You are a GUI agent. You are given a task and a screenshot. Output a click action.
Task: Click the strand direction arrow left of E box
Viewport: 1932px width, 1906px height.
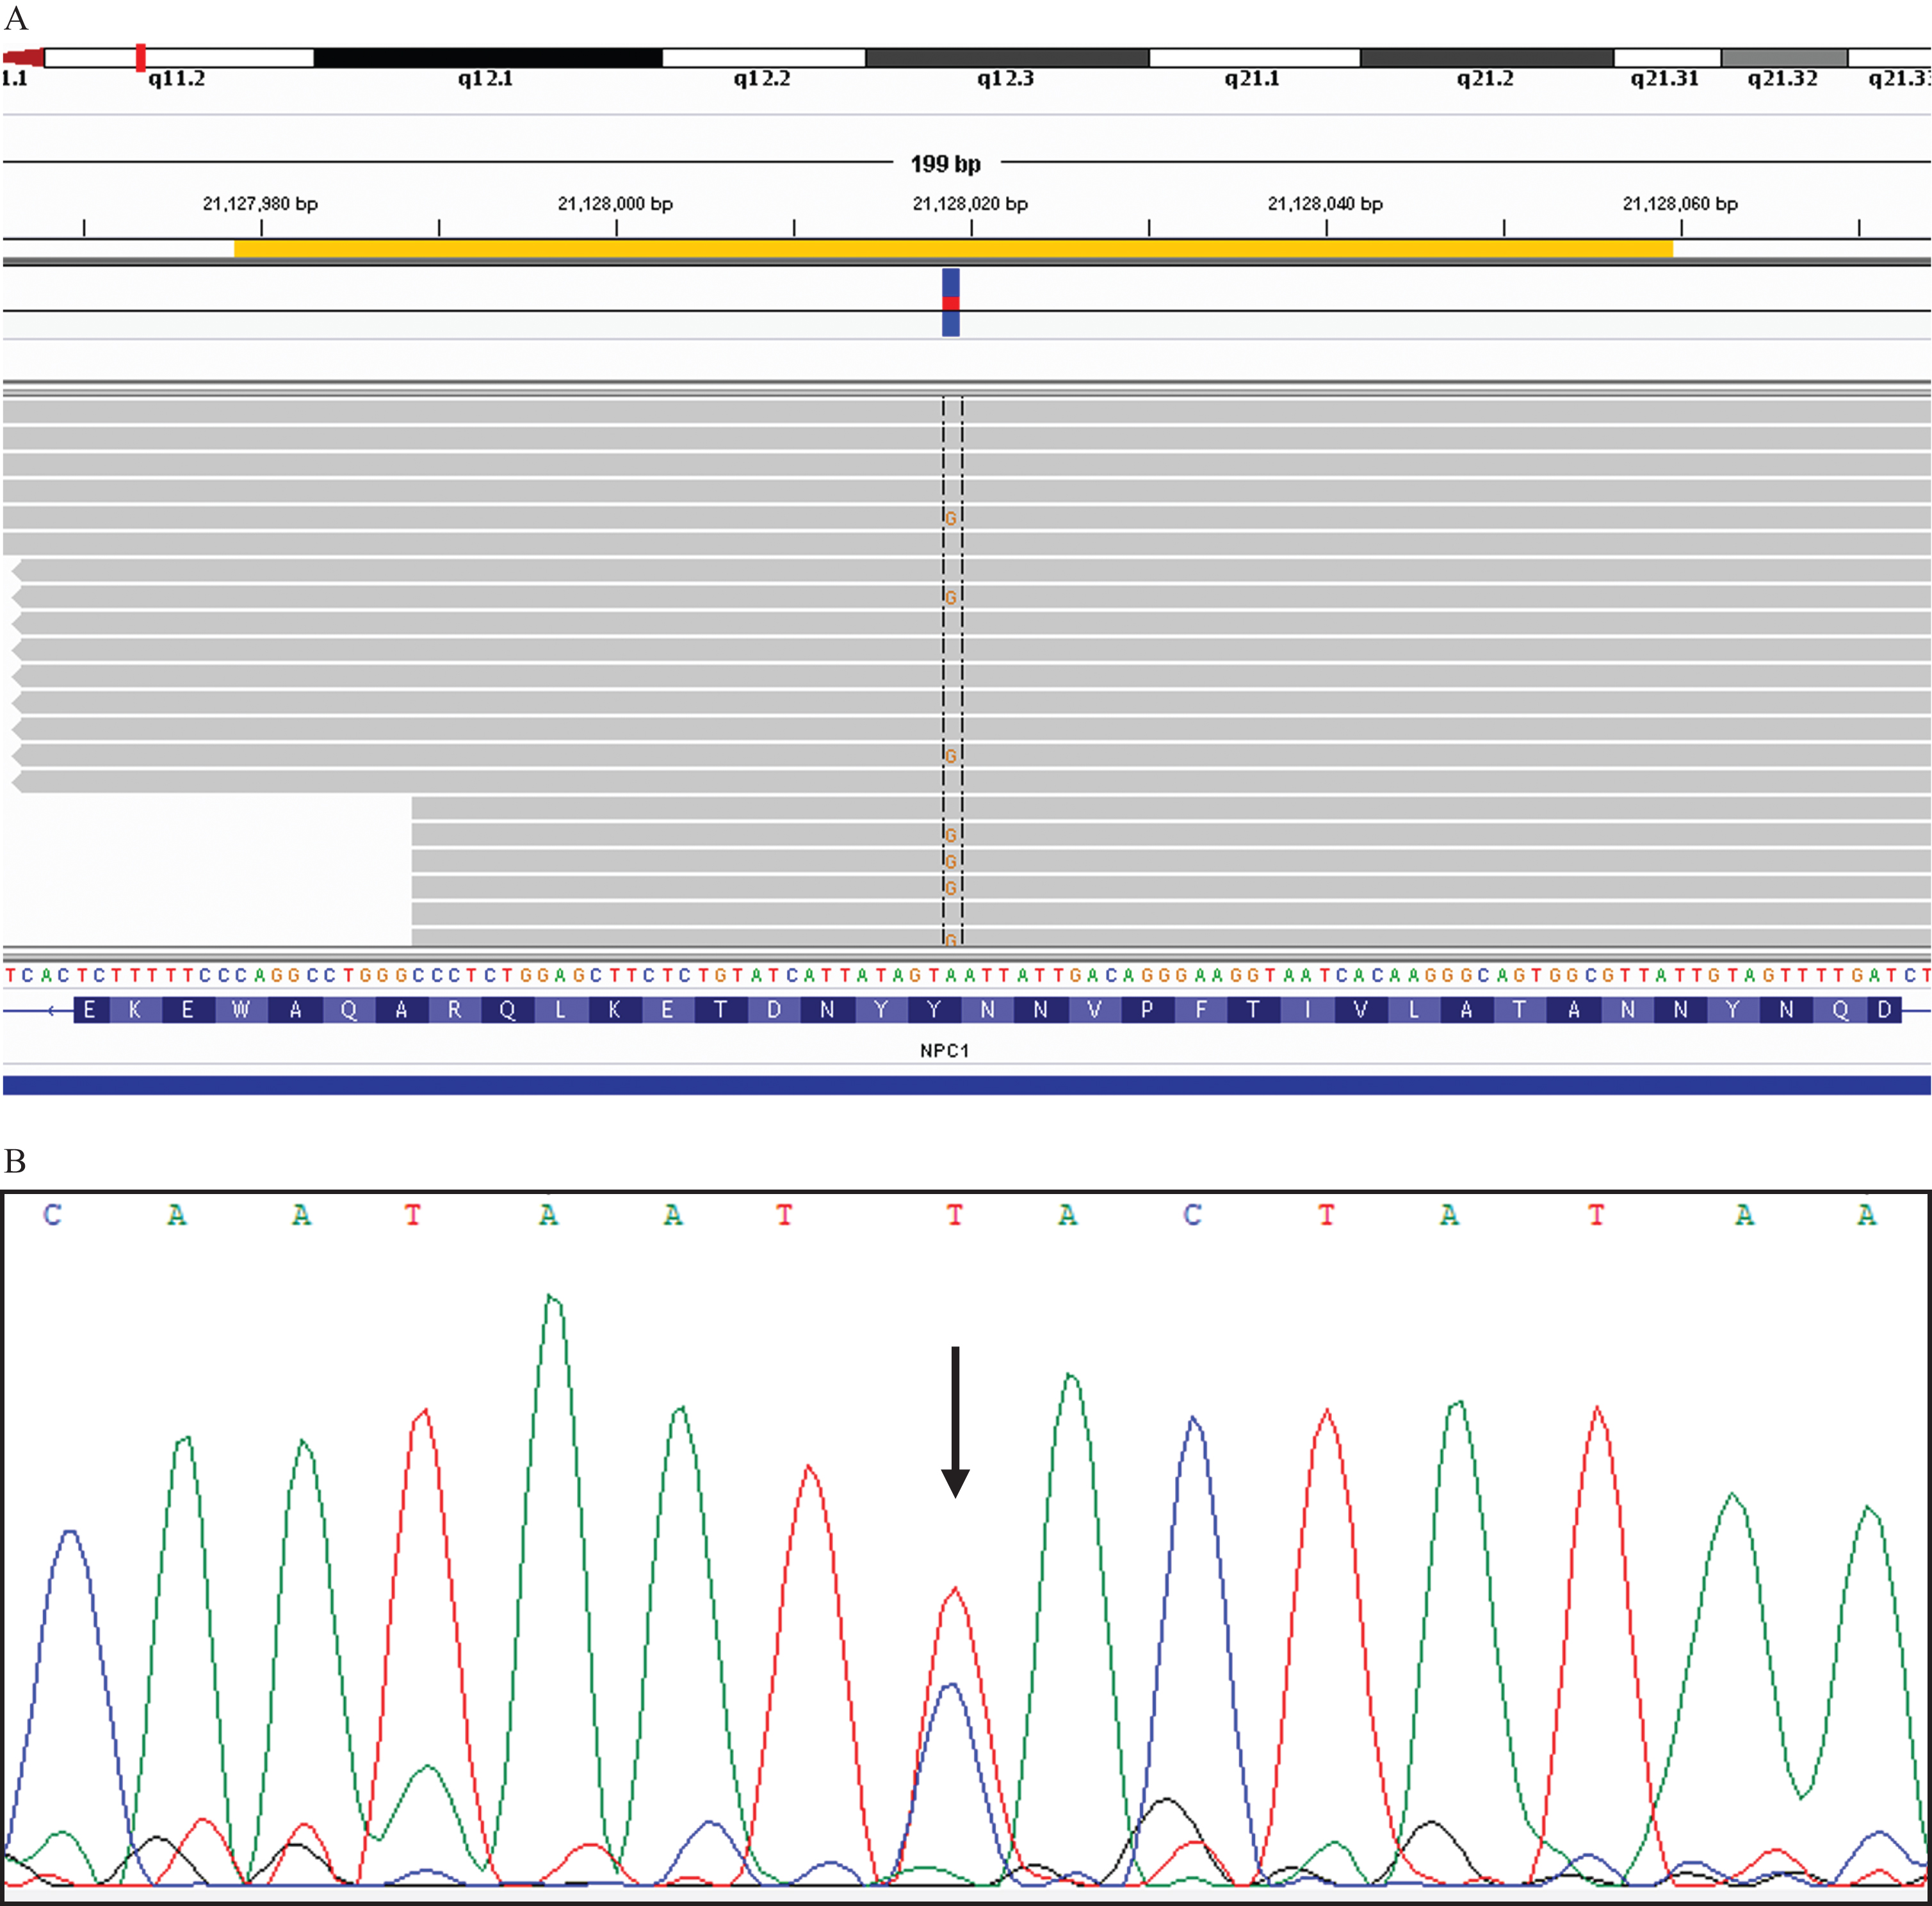pyautogui.click(x=52, y=1011)
